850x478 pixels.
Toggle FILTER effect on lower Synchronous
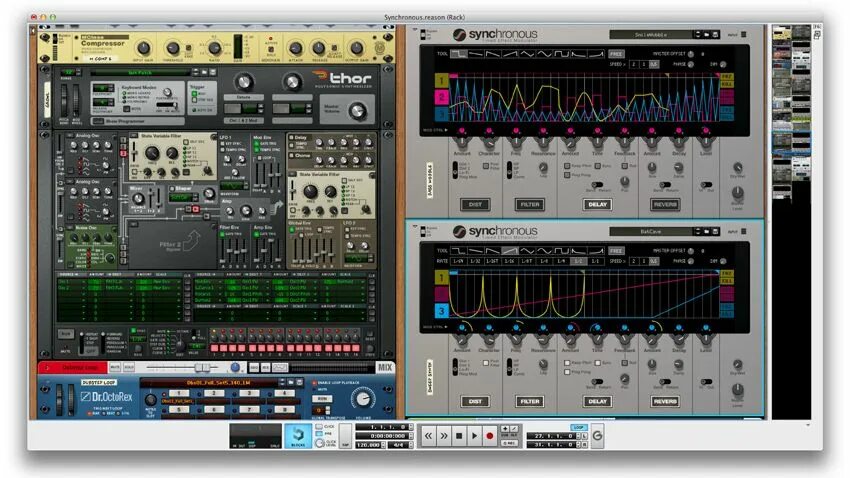click(530, 401)
